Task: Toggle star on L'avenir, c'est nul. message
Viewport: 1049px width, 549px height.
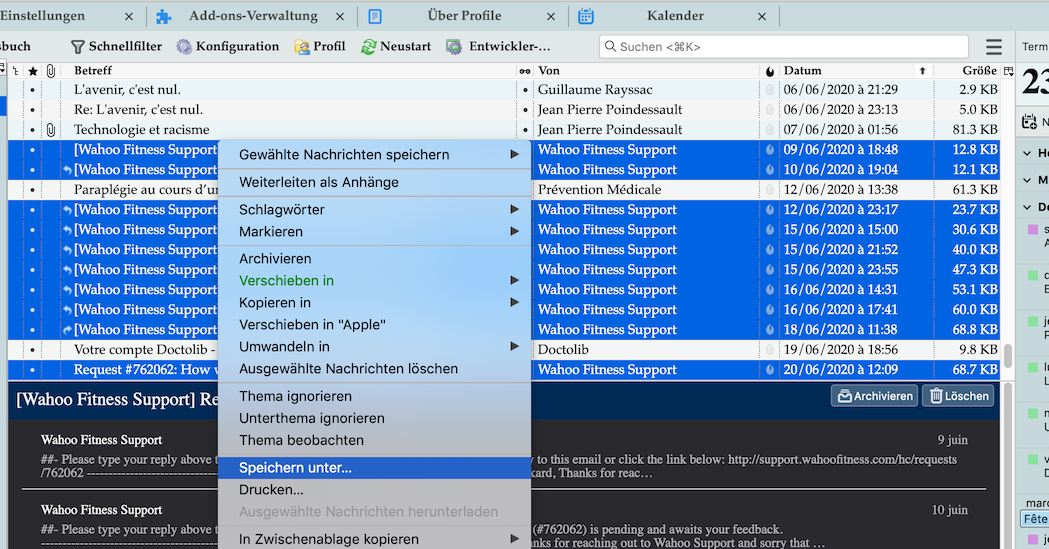Action: (x=32, y=90)
